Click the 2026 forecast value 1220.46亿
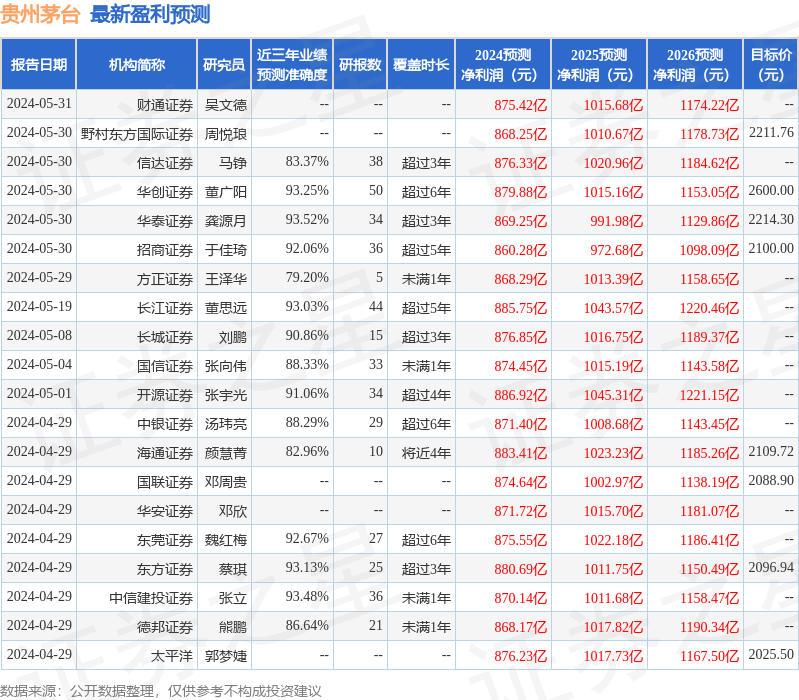 pos(709,308)
